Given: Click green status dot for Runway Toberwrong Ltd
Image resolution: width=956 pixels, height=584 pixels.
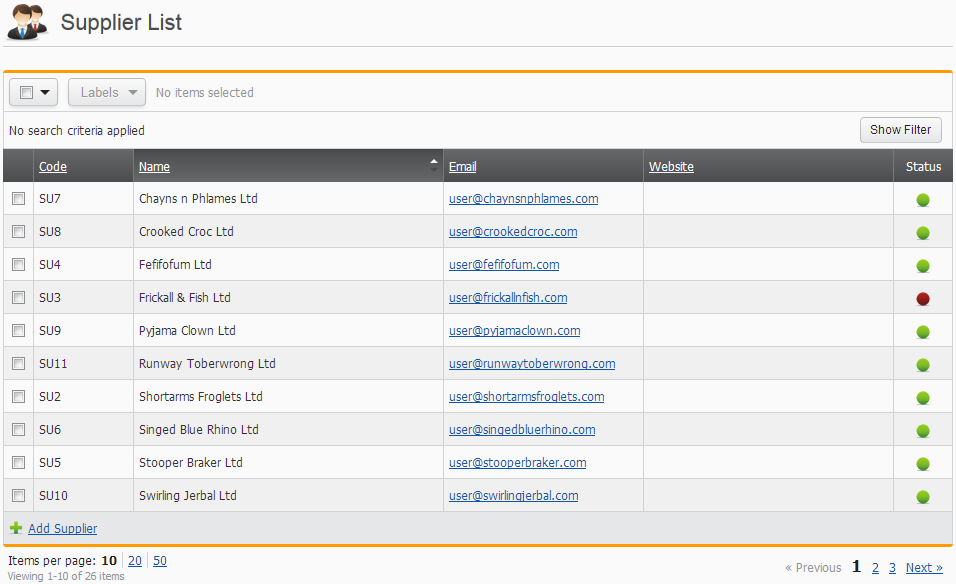Looking at the screenshot, I should click(923, 365).
